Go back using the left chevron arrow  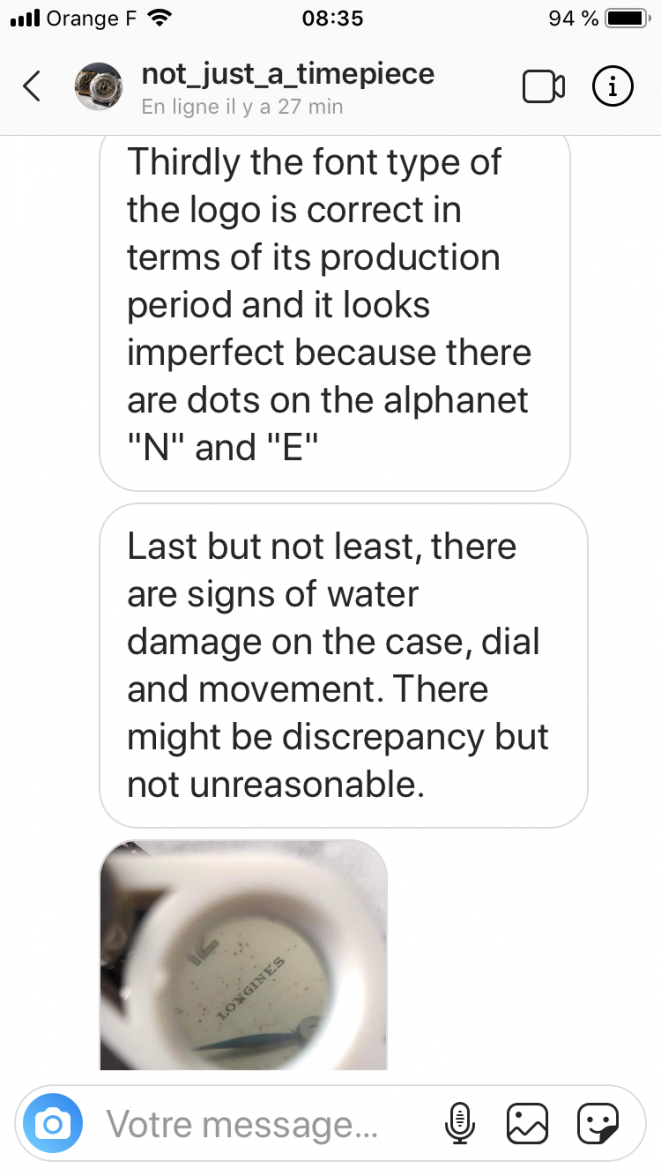click(x=32, y=87)
